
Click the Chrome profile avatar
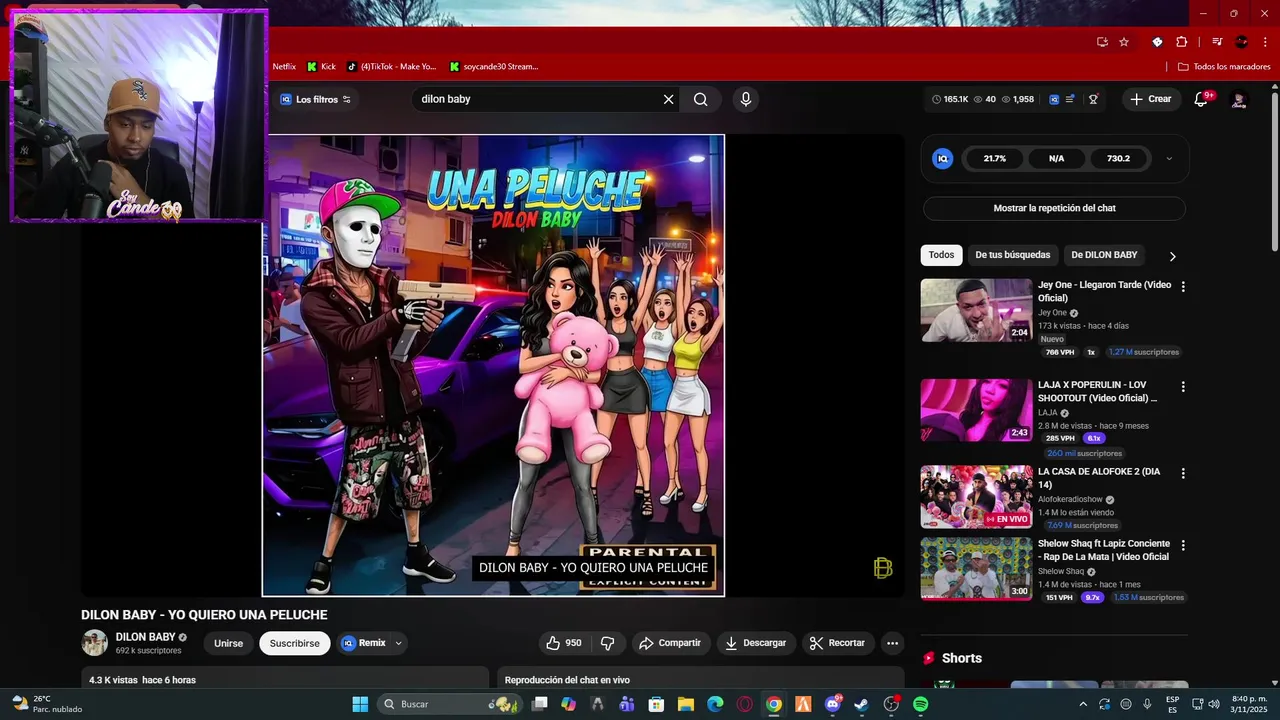1241,42
